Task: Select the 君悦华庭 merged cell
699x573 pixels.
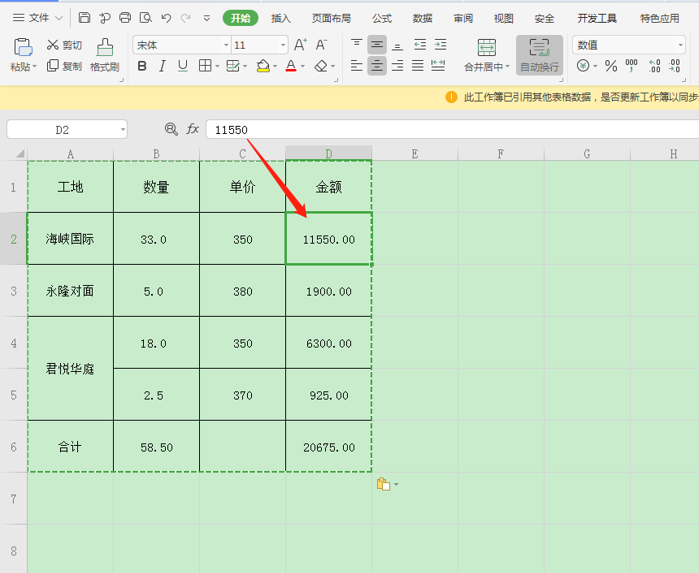Action: click(x=70, y=369)
